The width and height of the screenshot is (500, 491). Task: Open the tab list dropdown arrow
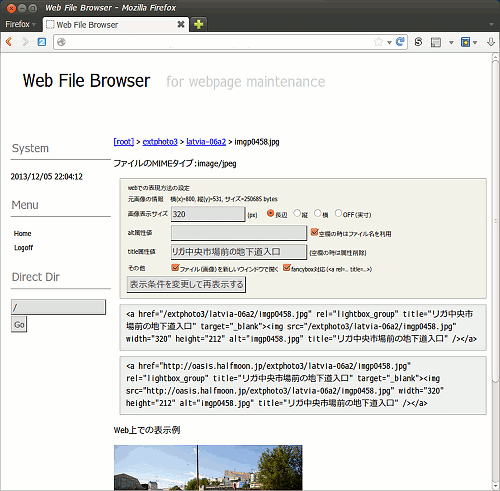pos(491,24)
